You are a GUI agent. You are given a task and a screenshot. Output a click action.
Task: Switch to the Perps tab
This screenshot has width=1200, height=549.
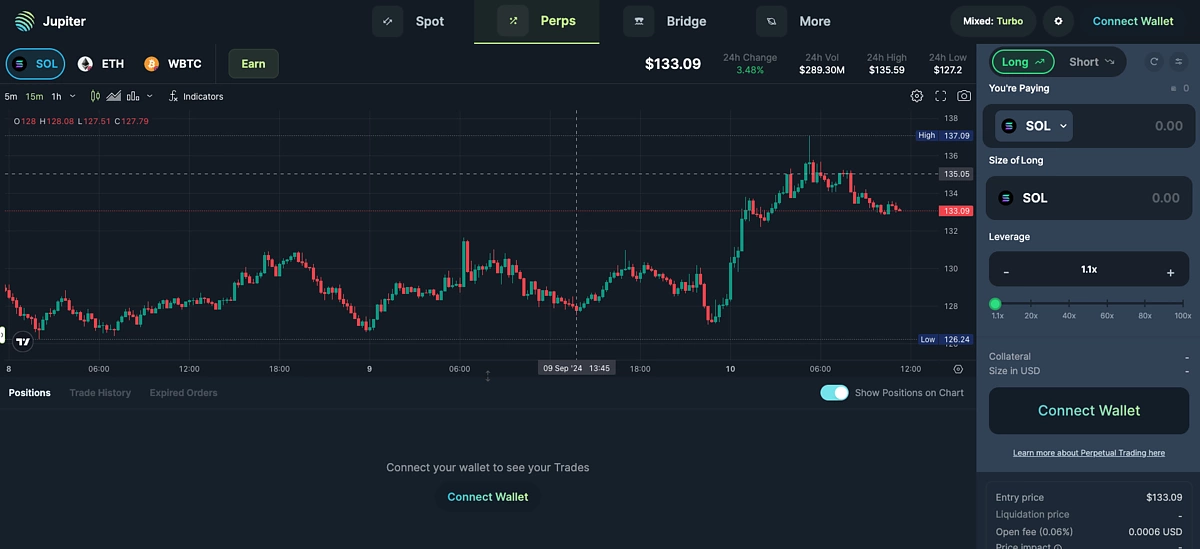[x=537, y=21]
